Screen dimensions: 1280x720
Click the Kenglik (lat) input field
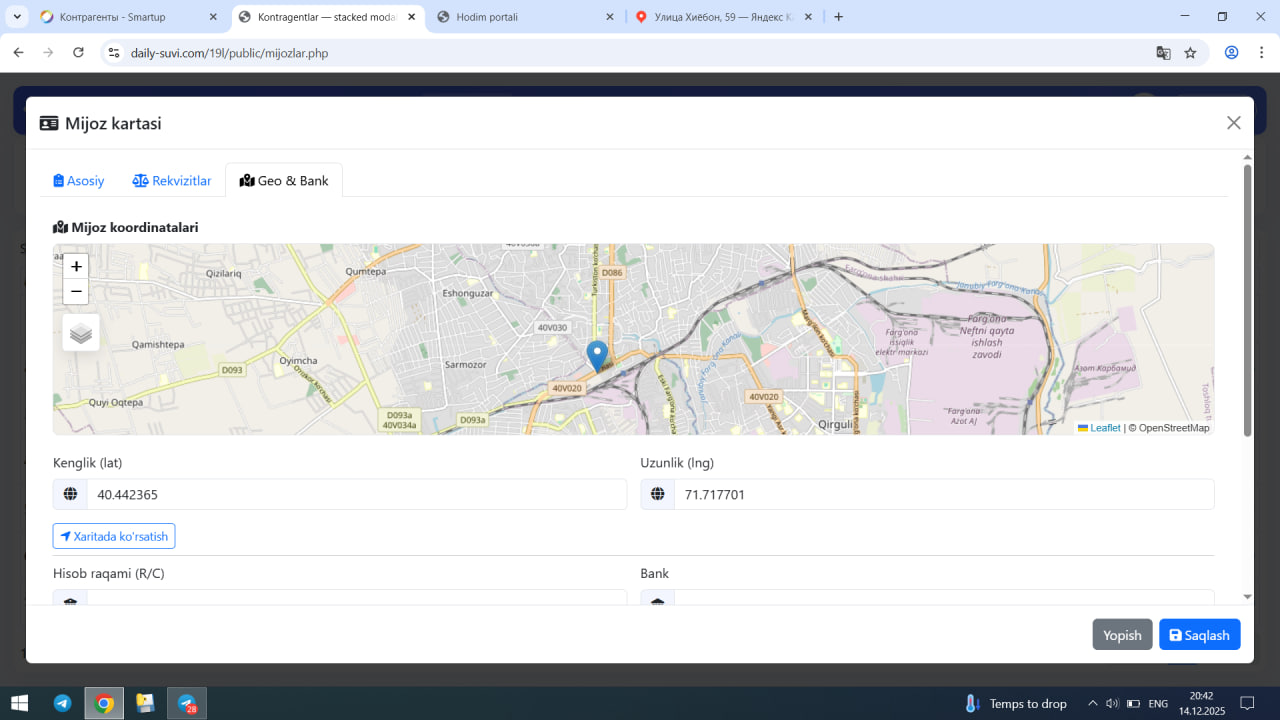click(356, 495)
